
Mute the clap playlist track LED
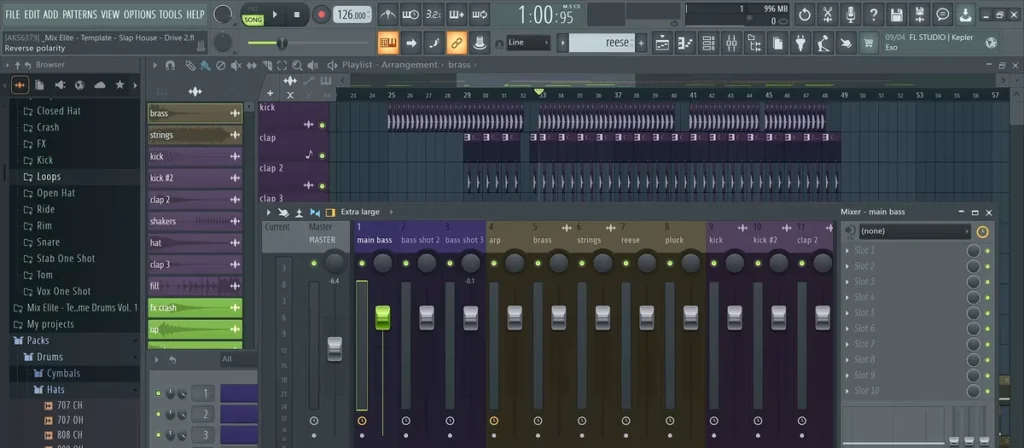click(322, 155)
